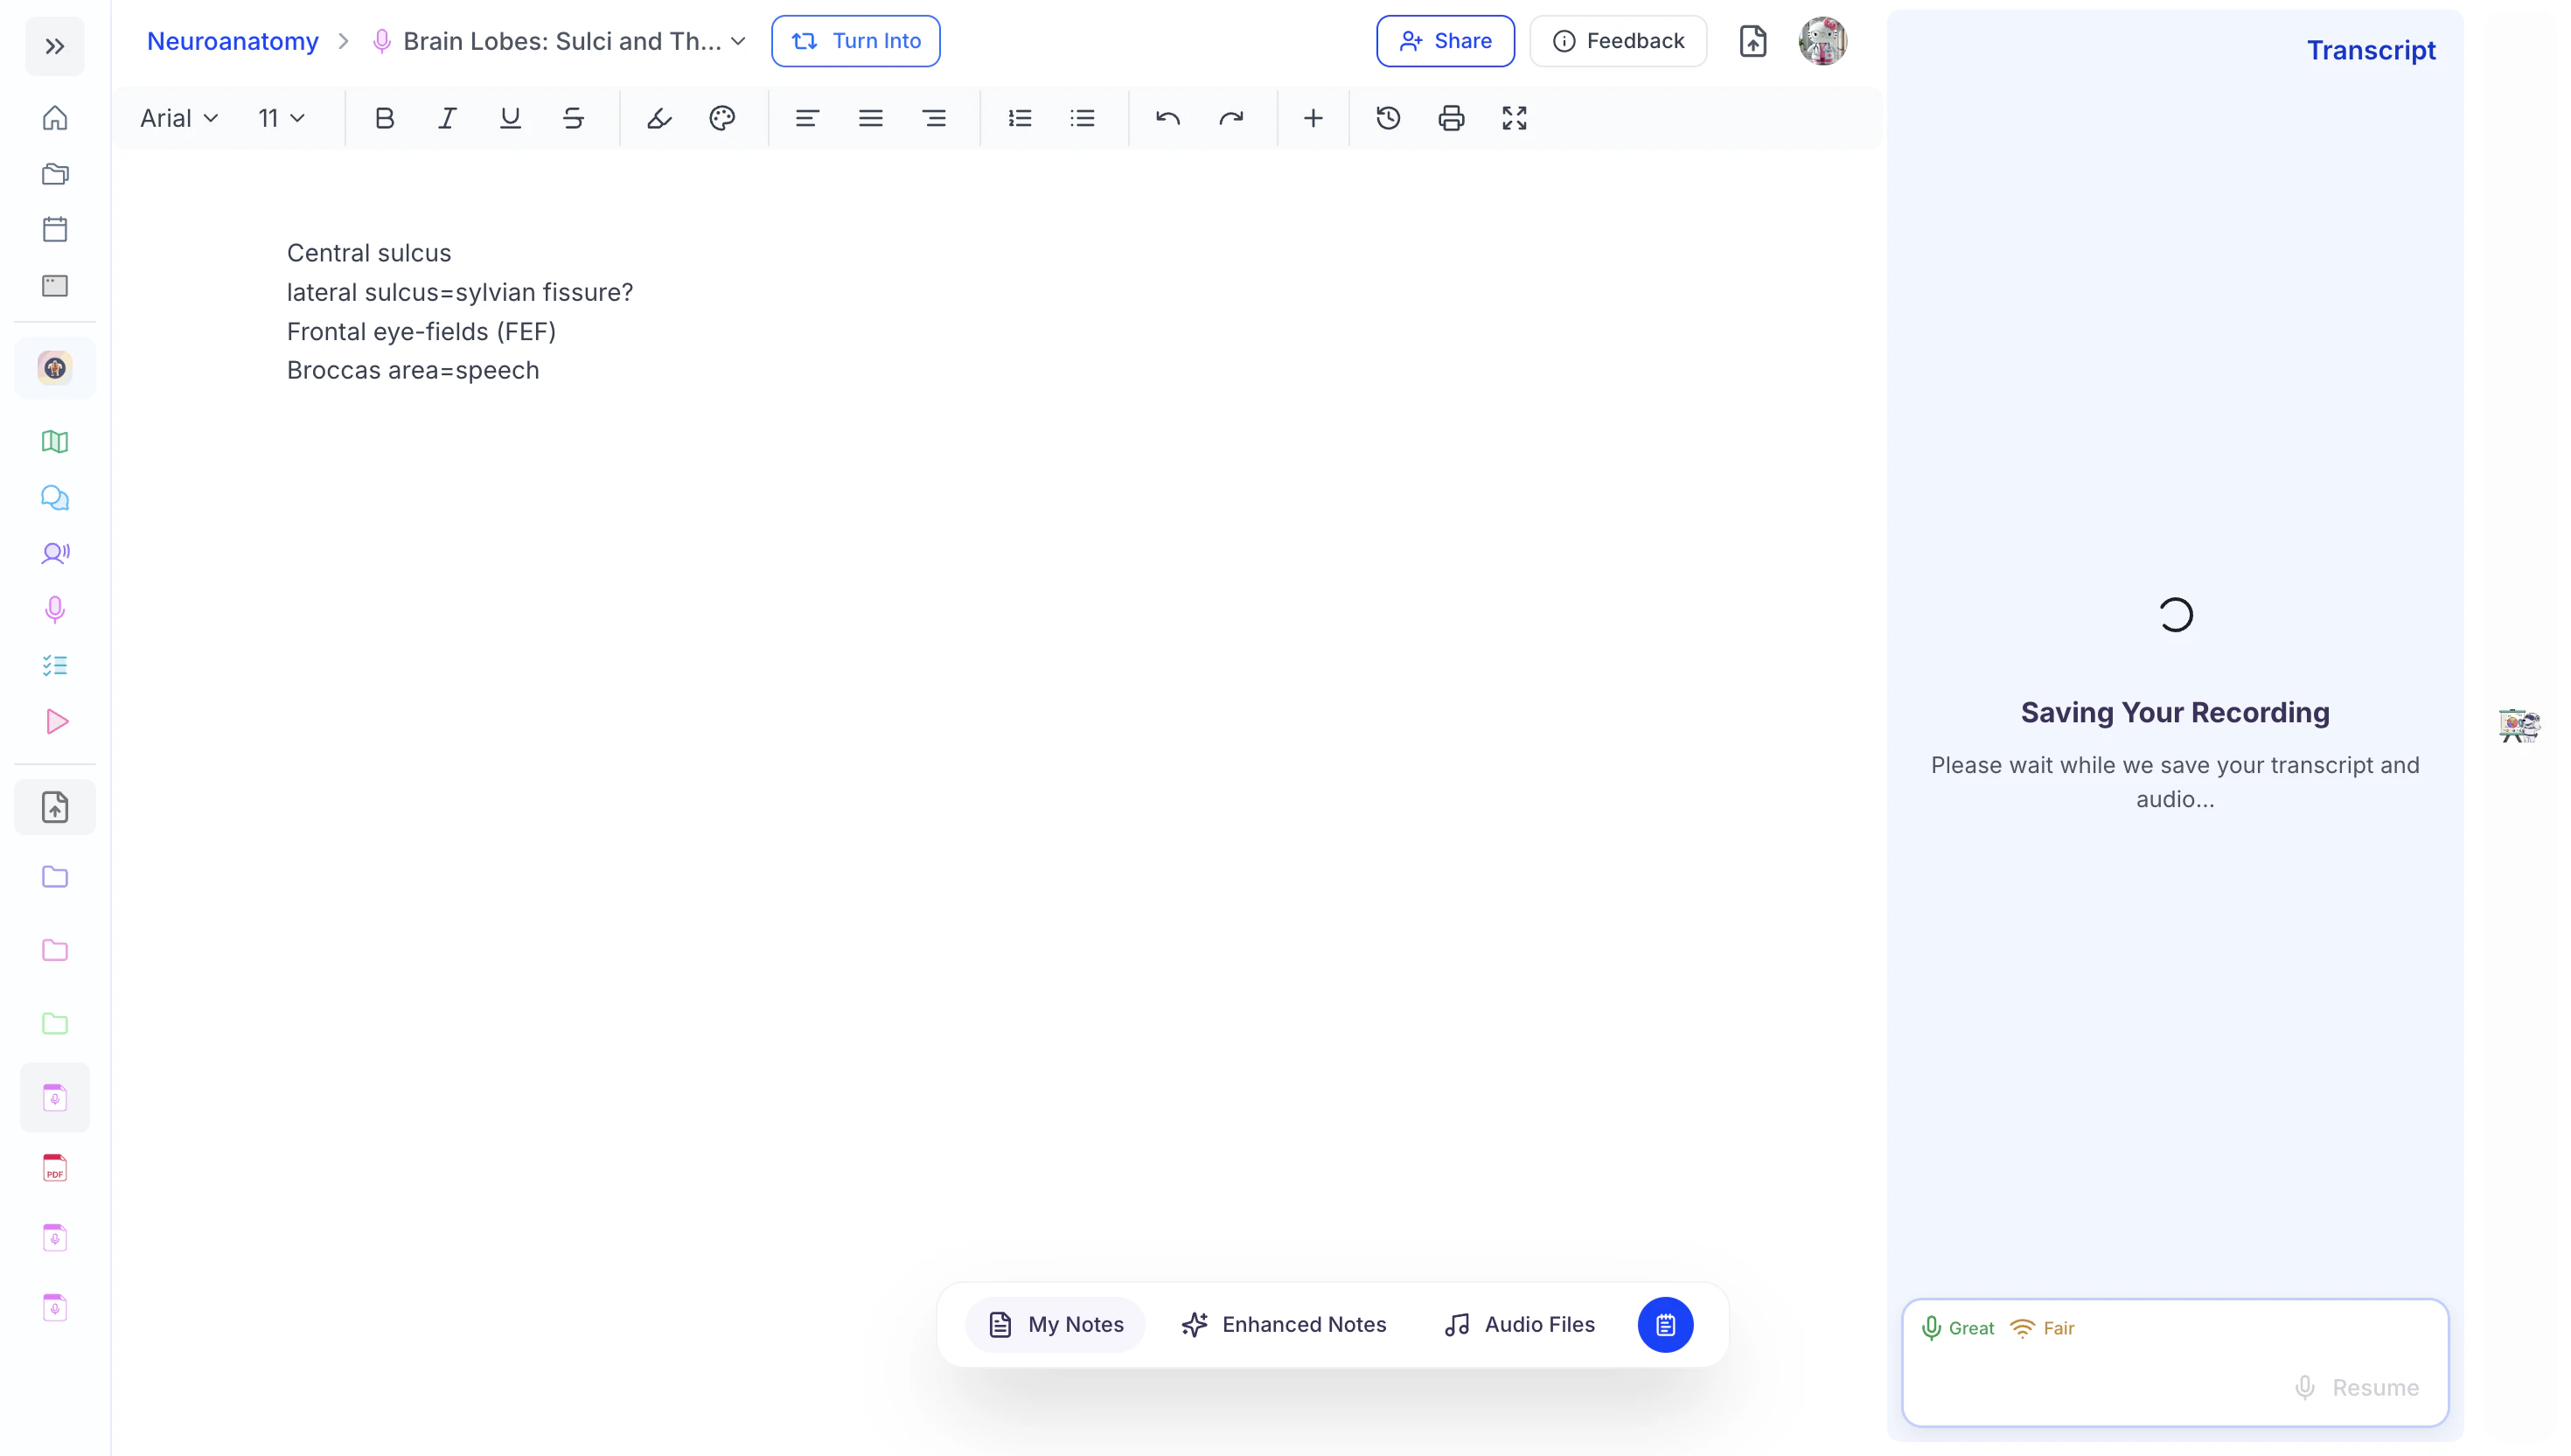This screenshot has height=1456, width=2571.
Task: Open the text color palette
Action: 722,118
